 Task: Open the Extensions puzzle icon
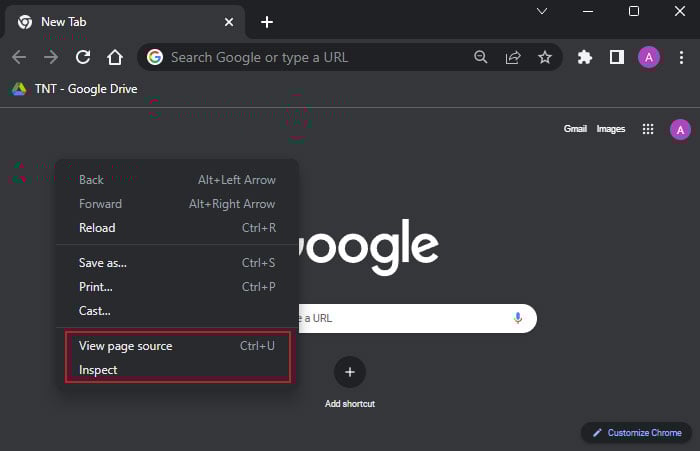585,57
